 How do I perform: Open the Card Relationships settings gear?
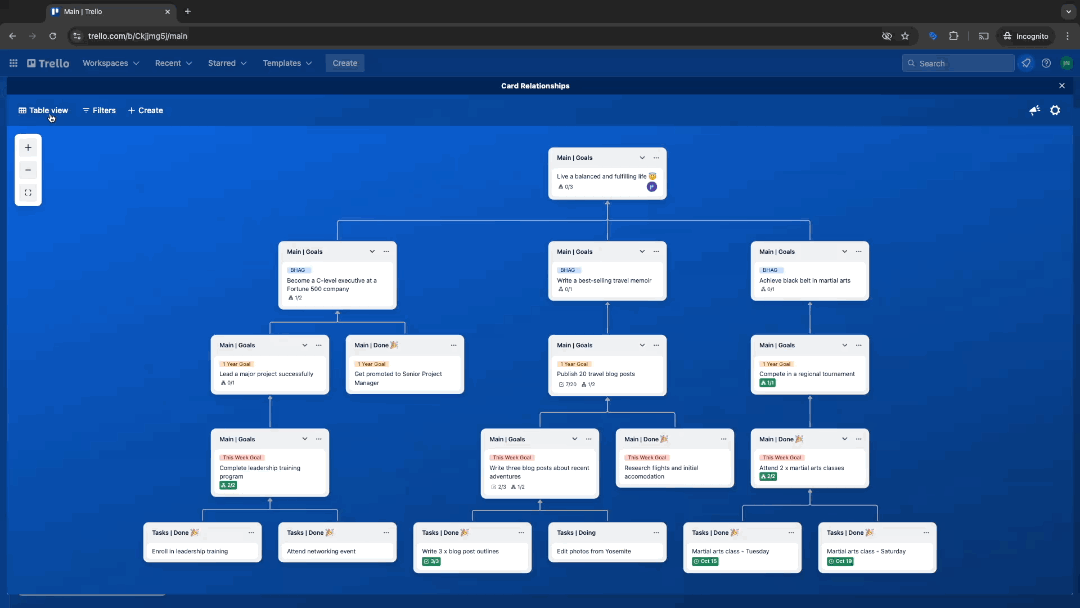tap(1055, 110)
